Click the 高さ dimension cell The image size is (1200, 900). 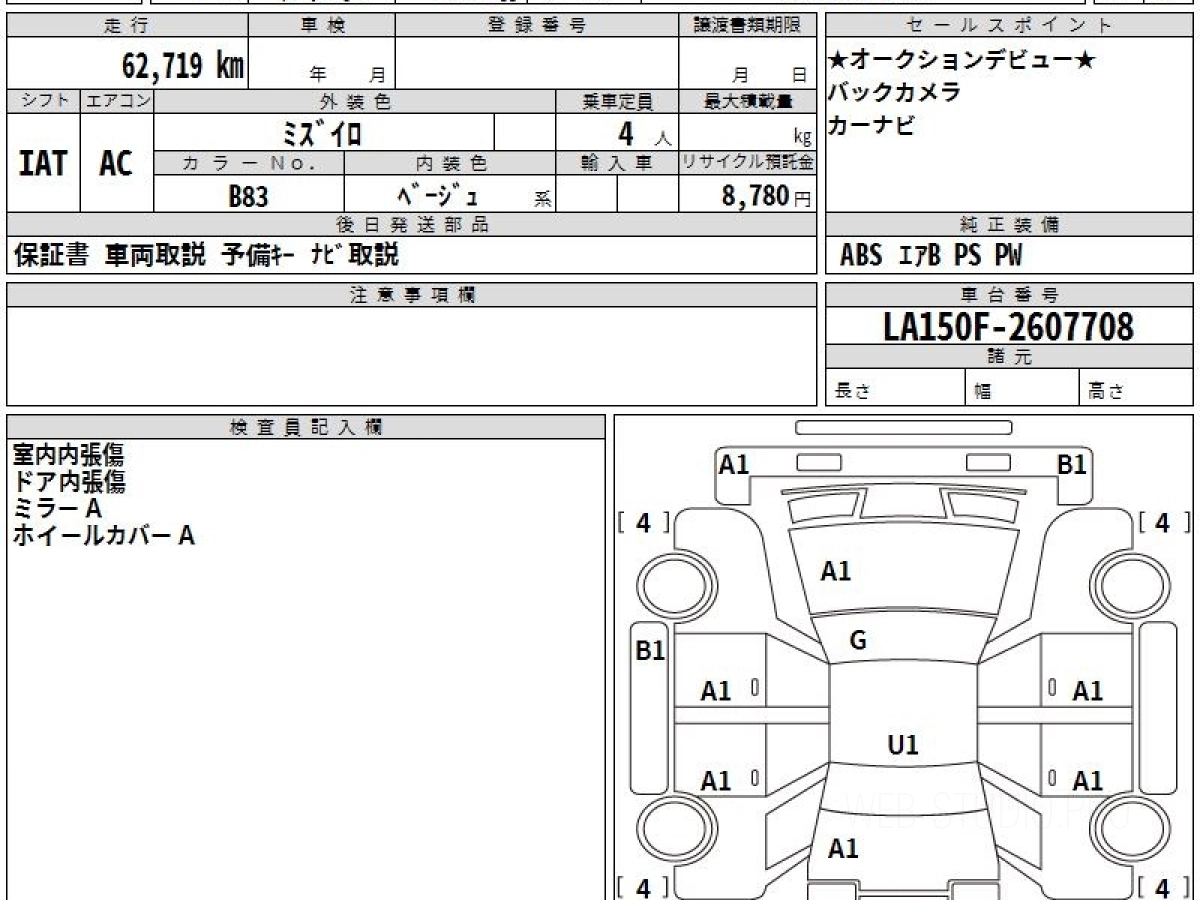[1136, 389]
